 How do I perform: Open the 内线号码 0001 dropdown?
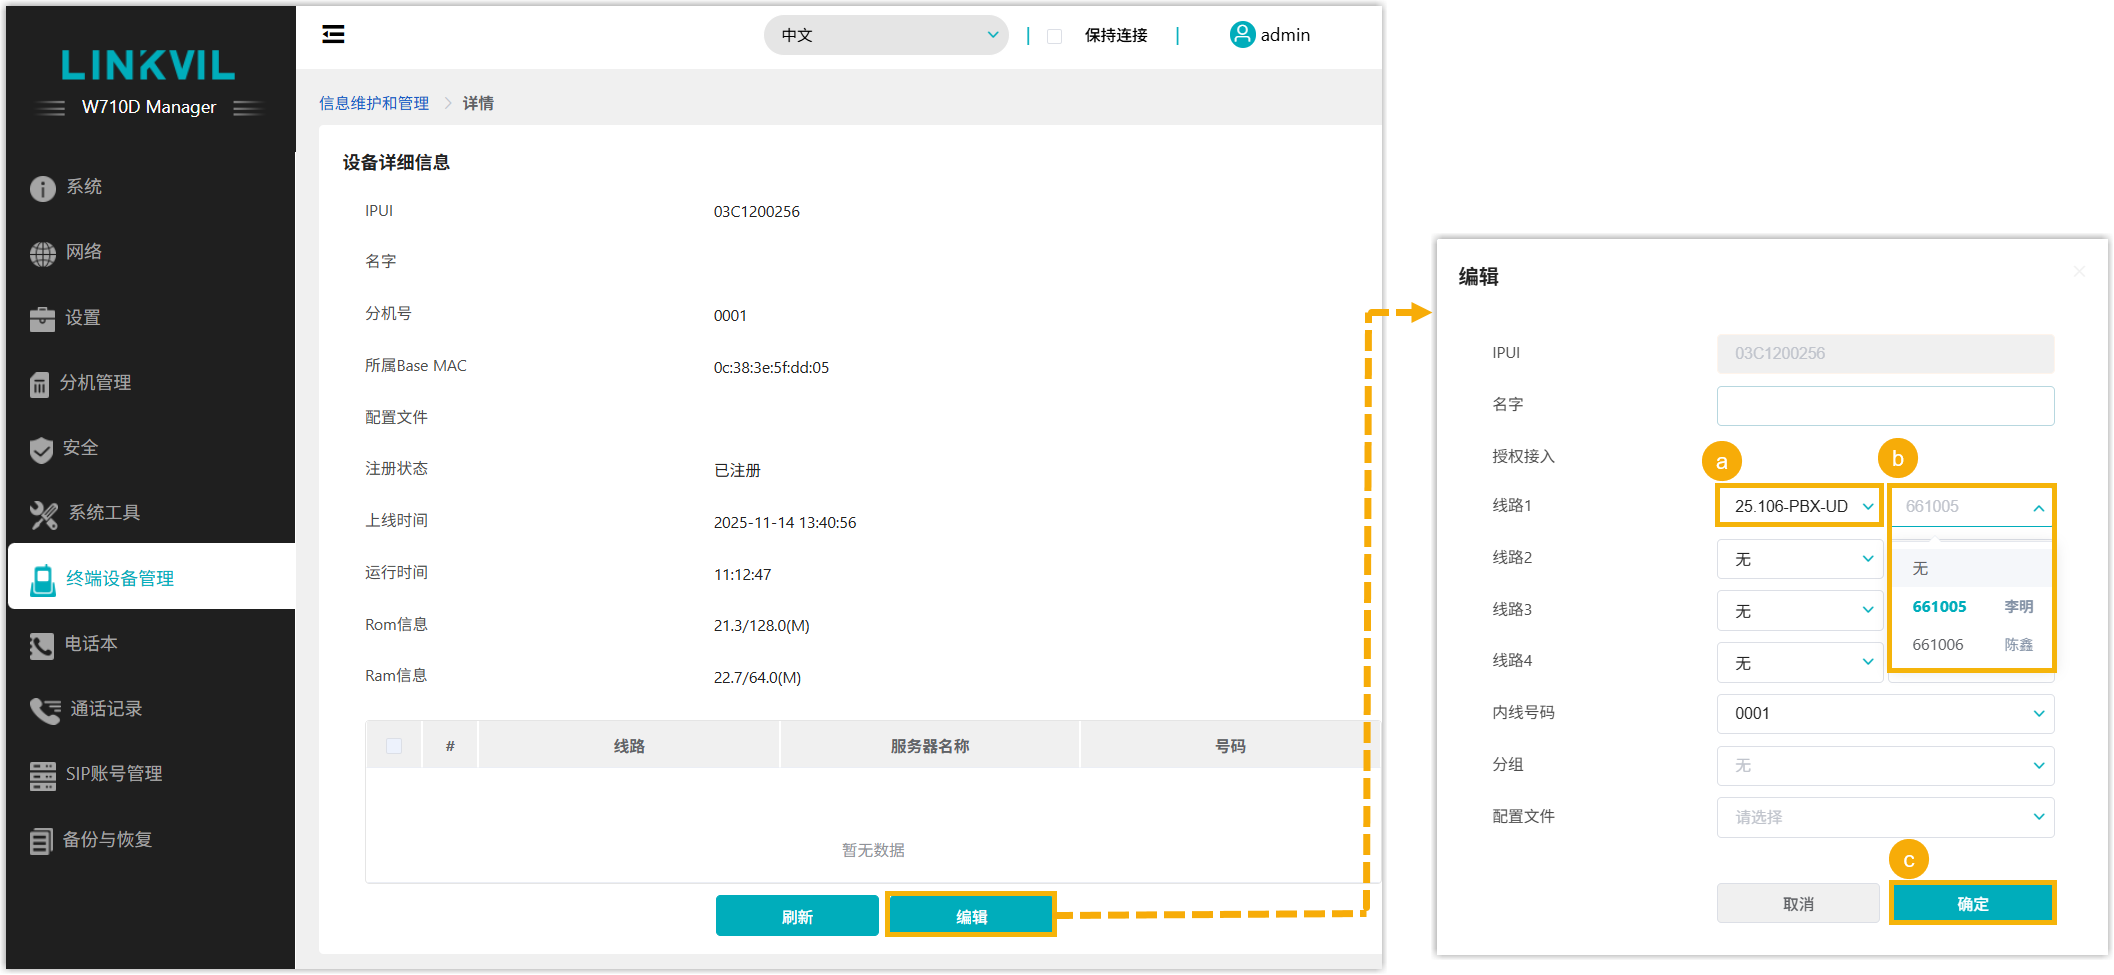coord(1885,713)
